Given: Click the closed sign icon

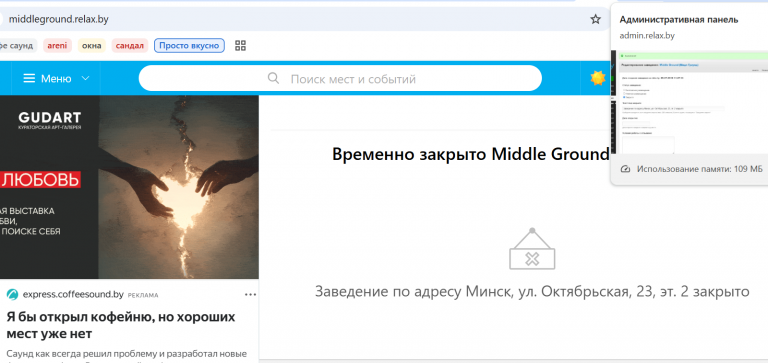Looking at the screenshot, I should [x=532, y=249].
